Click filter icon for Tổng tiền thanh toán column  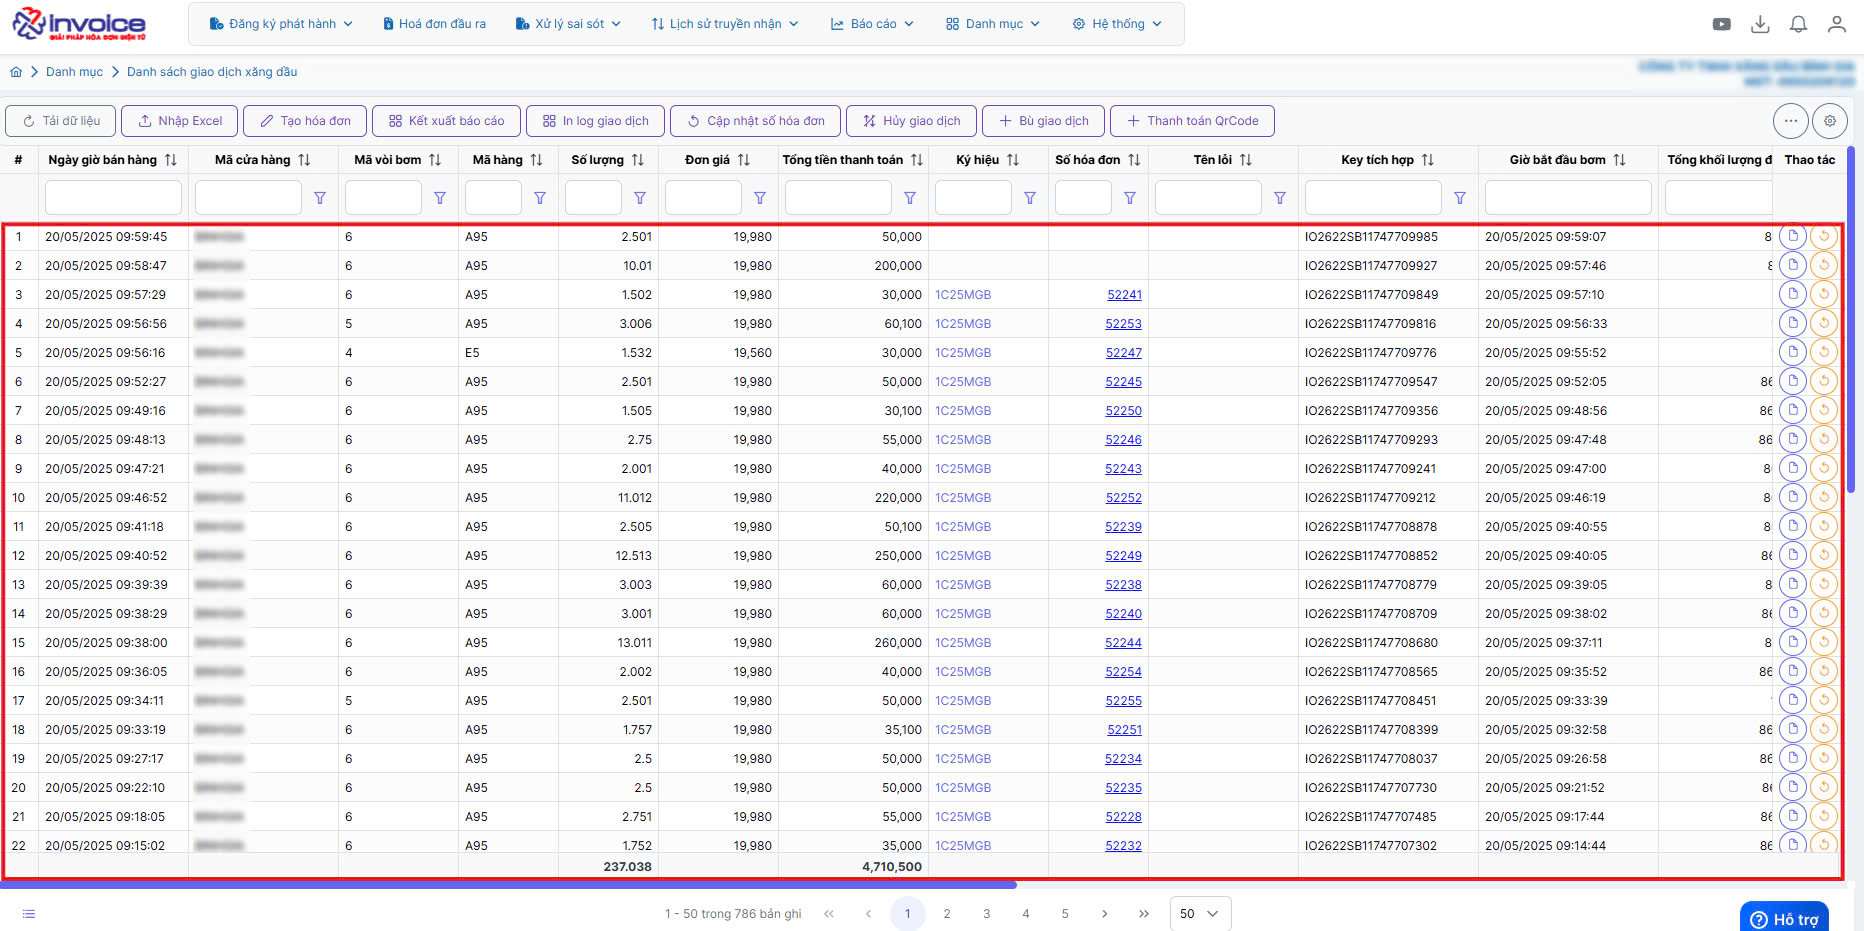pyautogui.click(x=910, y=198)
